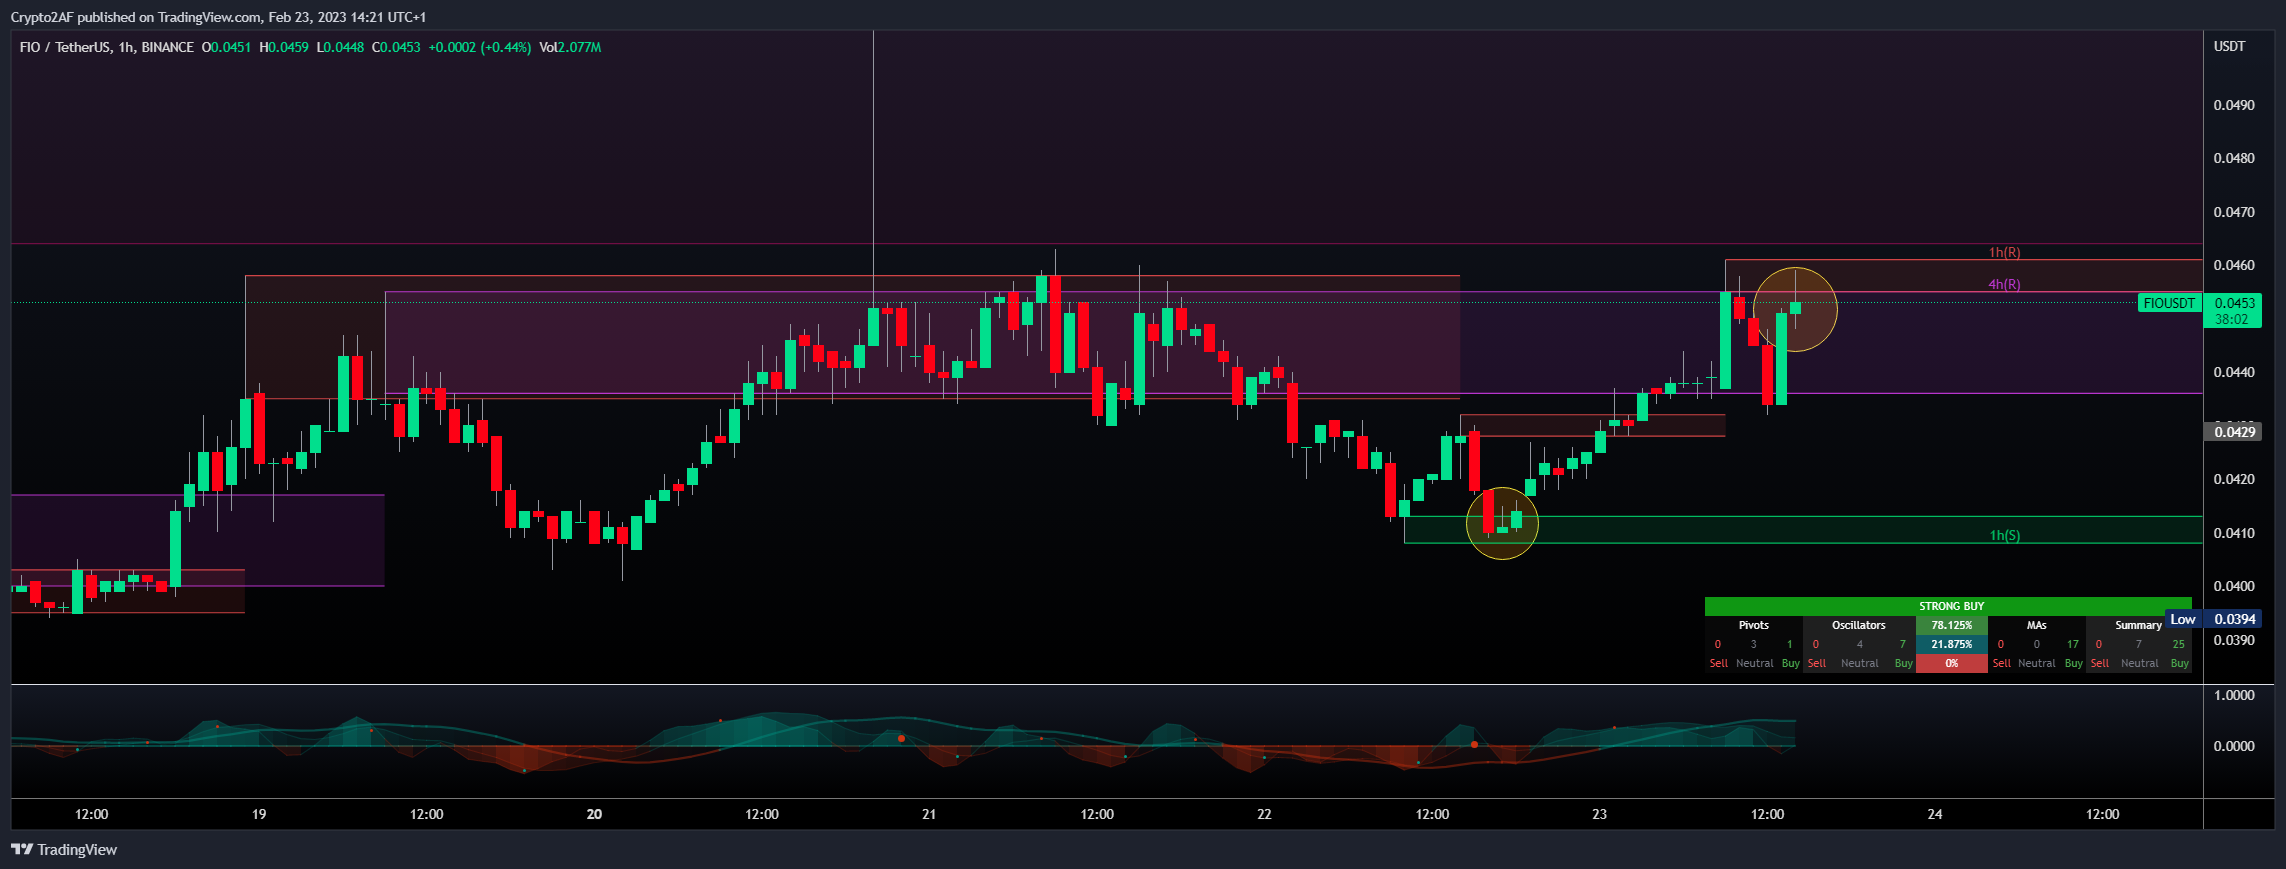Viewport: 2286px width, 869px height.
Task: Click the published-by header text Crypto2AF
Action: coord(43,17)
